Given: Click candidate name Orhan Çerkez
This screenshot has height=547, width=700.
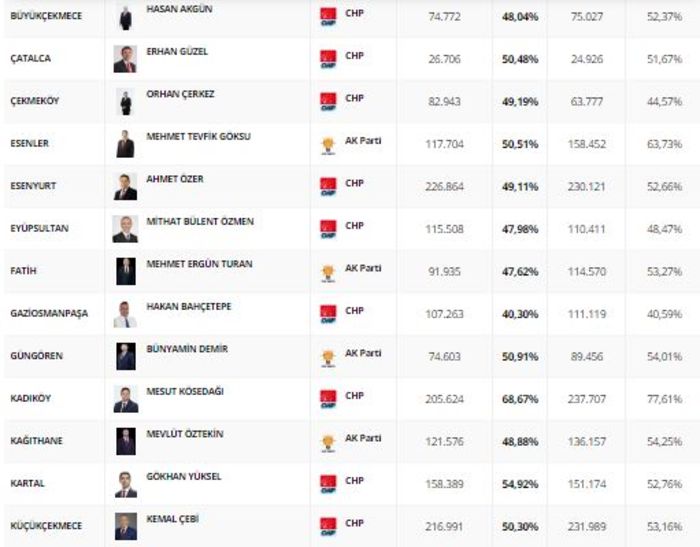Looking at the screenshot, I should [181, 94].
